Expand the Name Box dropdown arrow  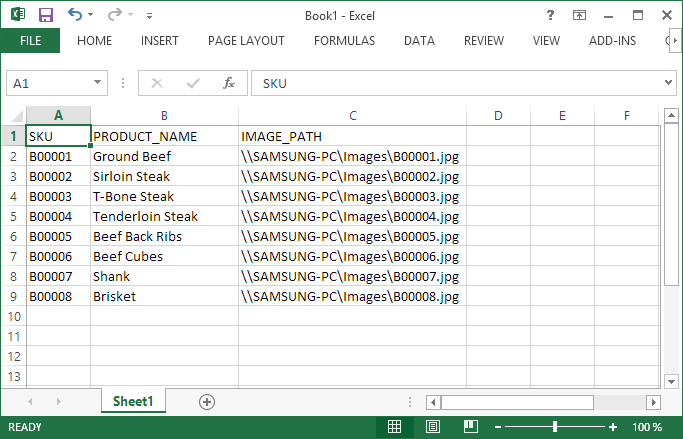click(98, 83)
